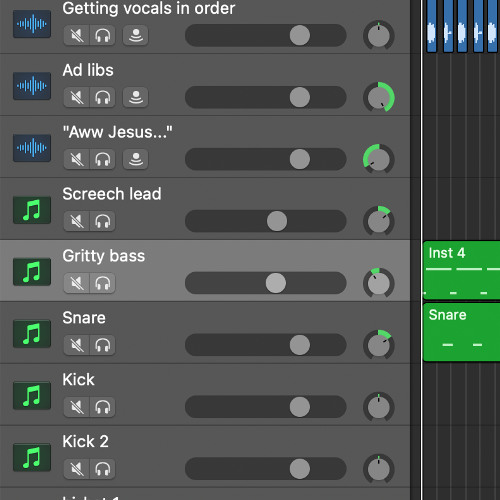Screen dimensions: 500x500
Task: Click the Snare volume slider
Action: tap(266, 345)
